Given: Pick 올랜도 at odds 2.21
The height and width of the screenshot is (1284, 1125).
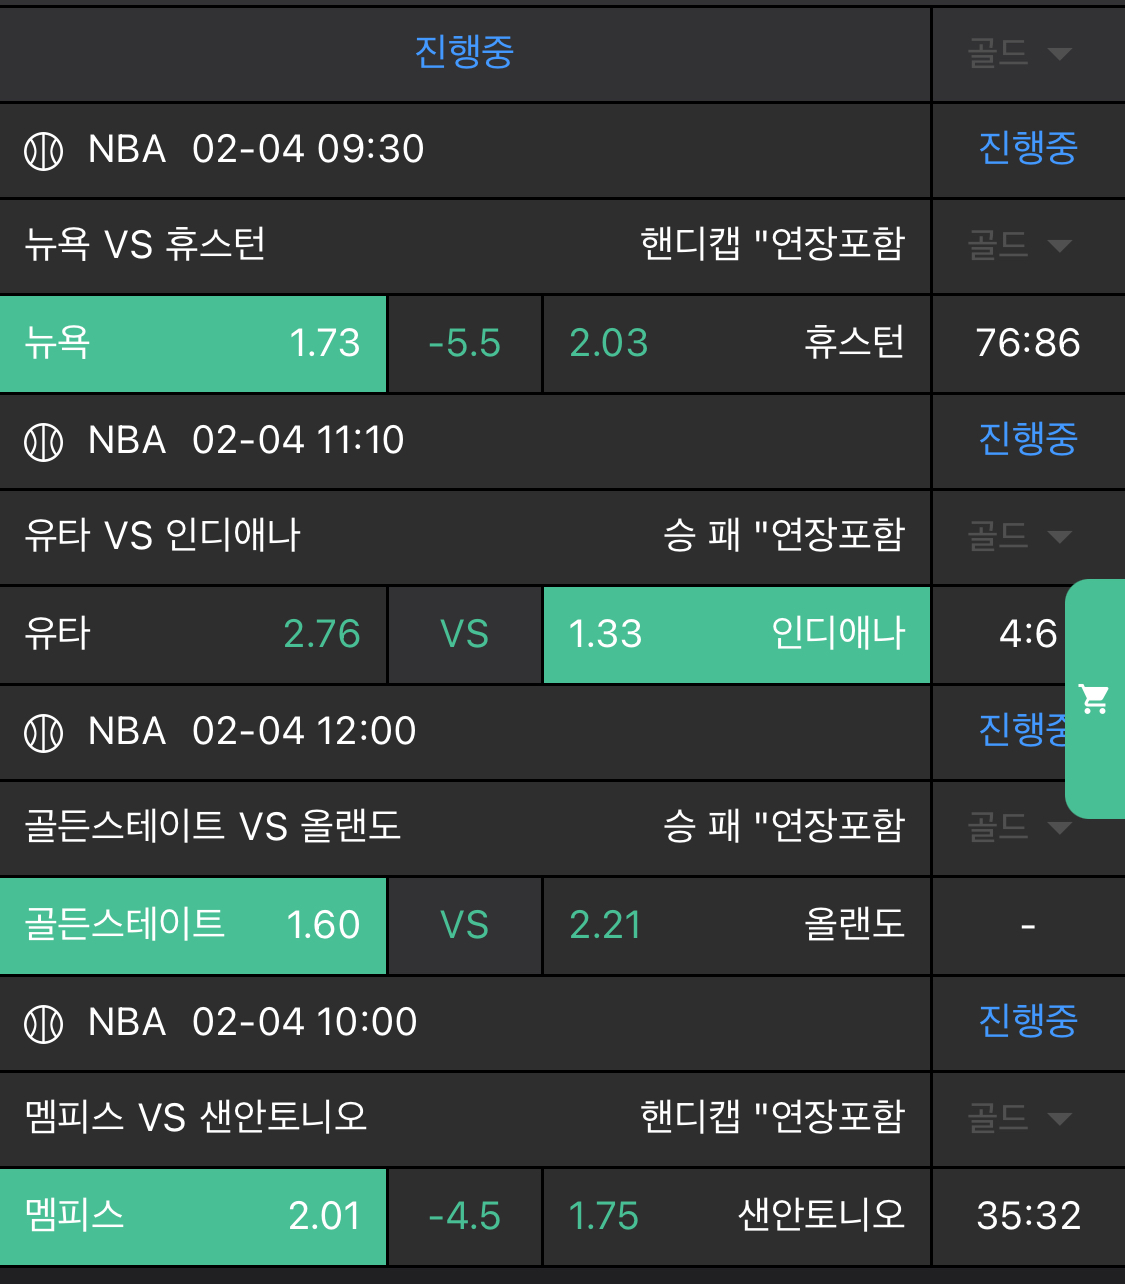Looking at the screenshot, I should [736, 925].
